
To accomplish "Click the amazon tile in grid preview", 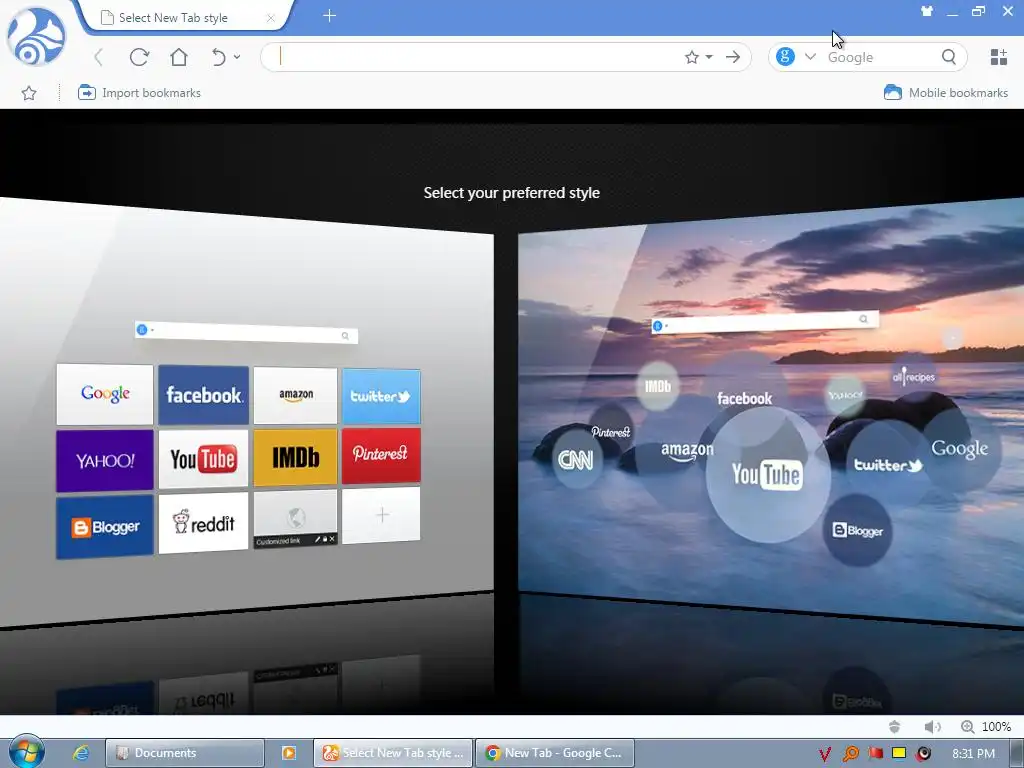I will click(x=295, y=395).
